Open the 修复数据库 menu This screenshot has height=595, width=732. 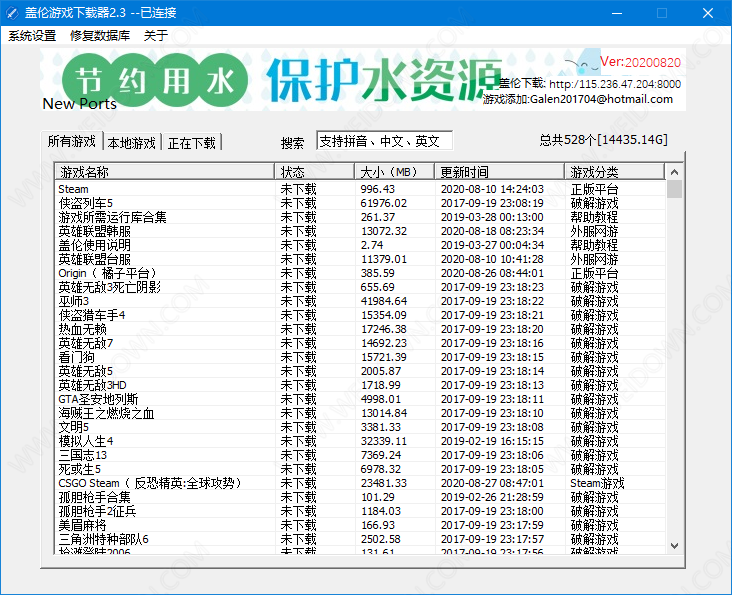click(x=100, y=35)
